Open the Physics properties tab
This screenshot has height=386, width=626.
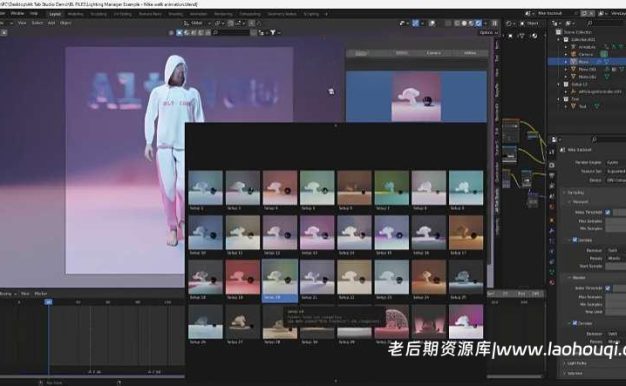[x=552, y=251]
